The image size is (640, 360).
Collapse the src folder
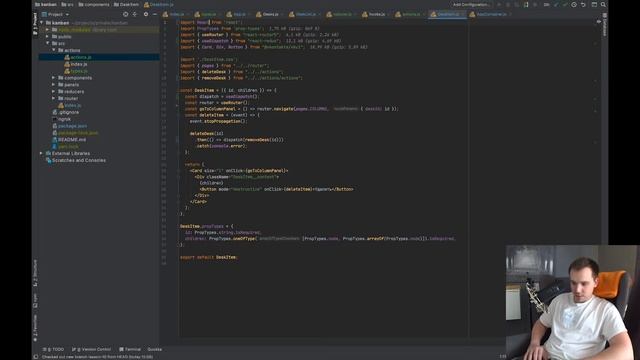[x=48, y=43]
